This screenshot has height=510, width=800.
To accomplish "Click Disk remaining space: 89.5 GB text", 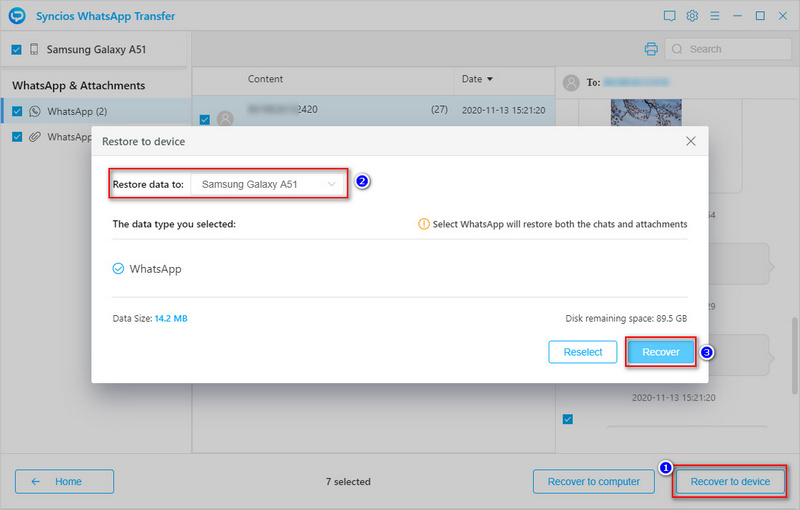I will (626, 318).
